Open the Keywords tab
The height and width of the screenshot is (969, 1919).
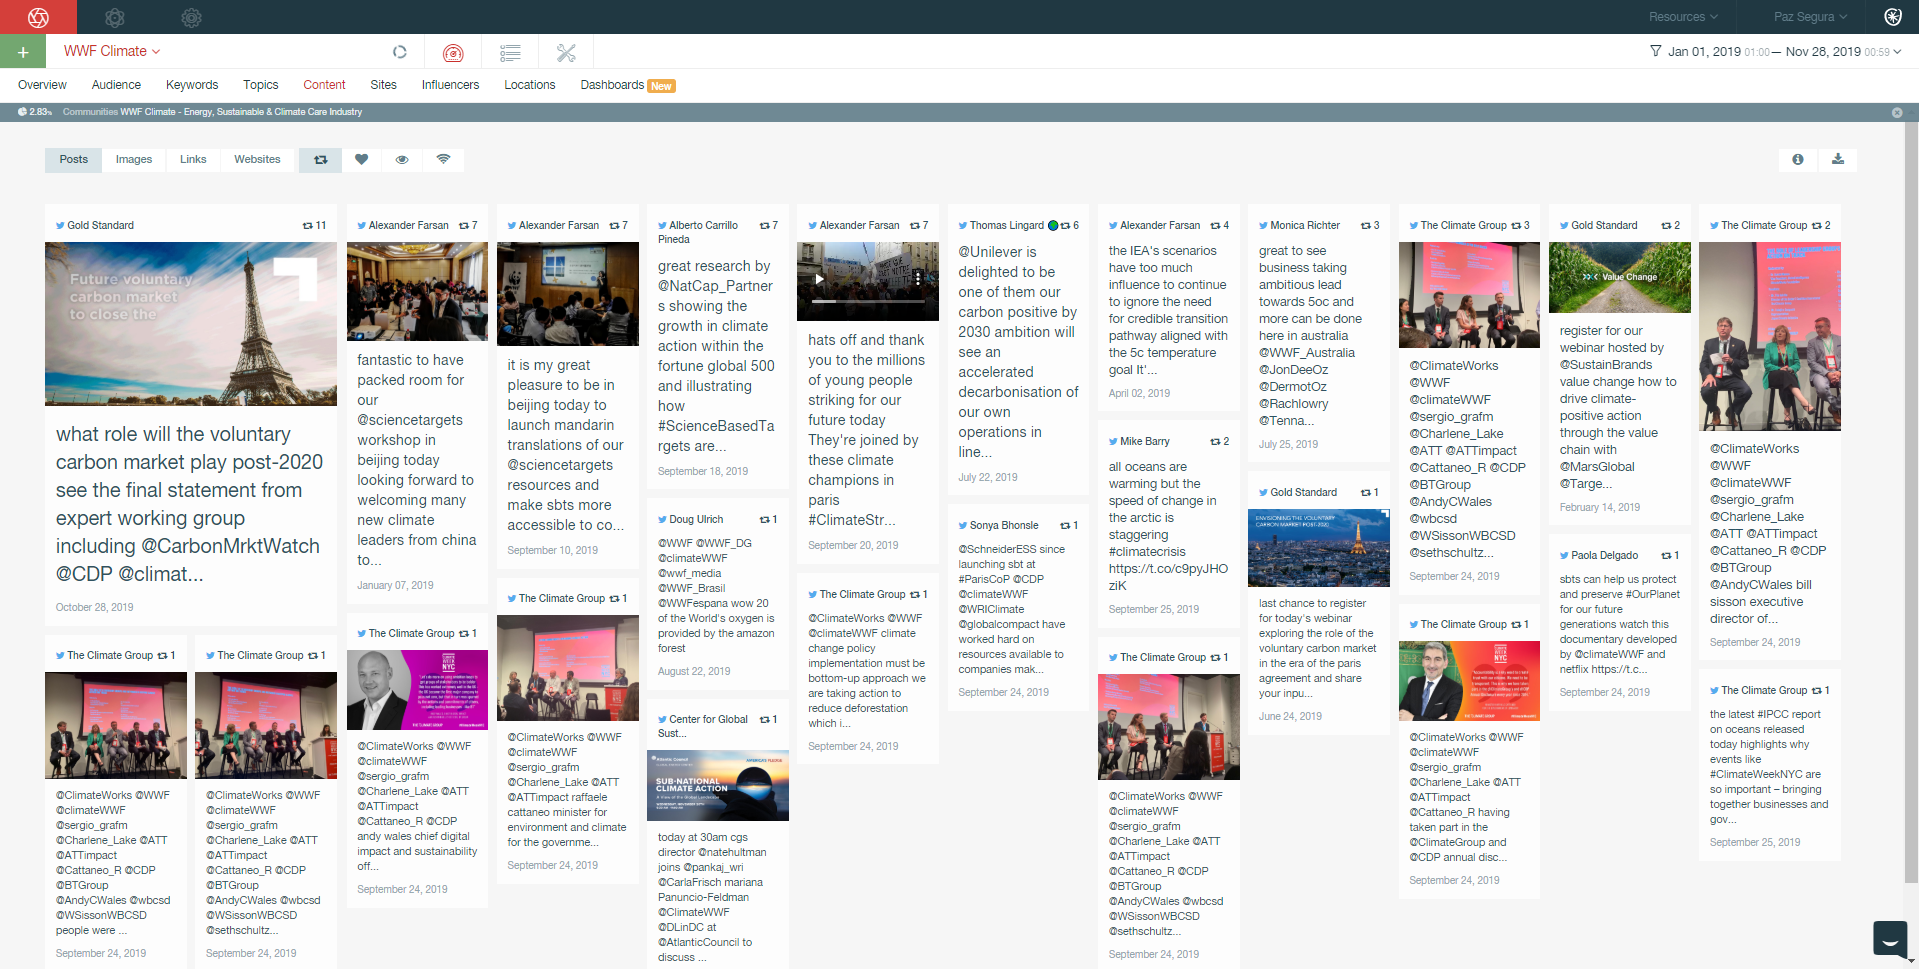[x=192, y=85]
